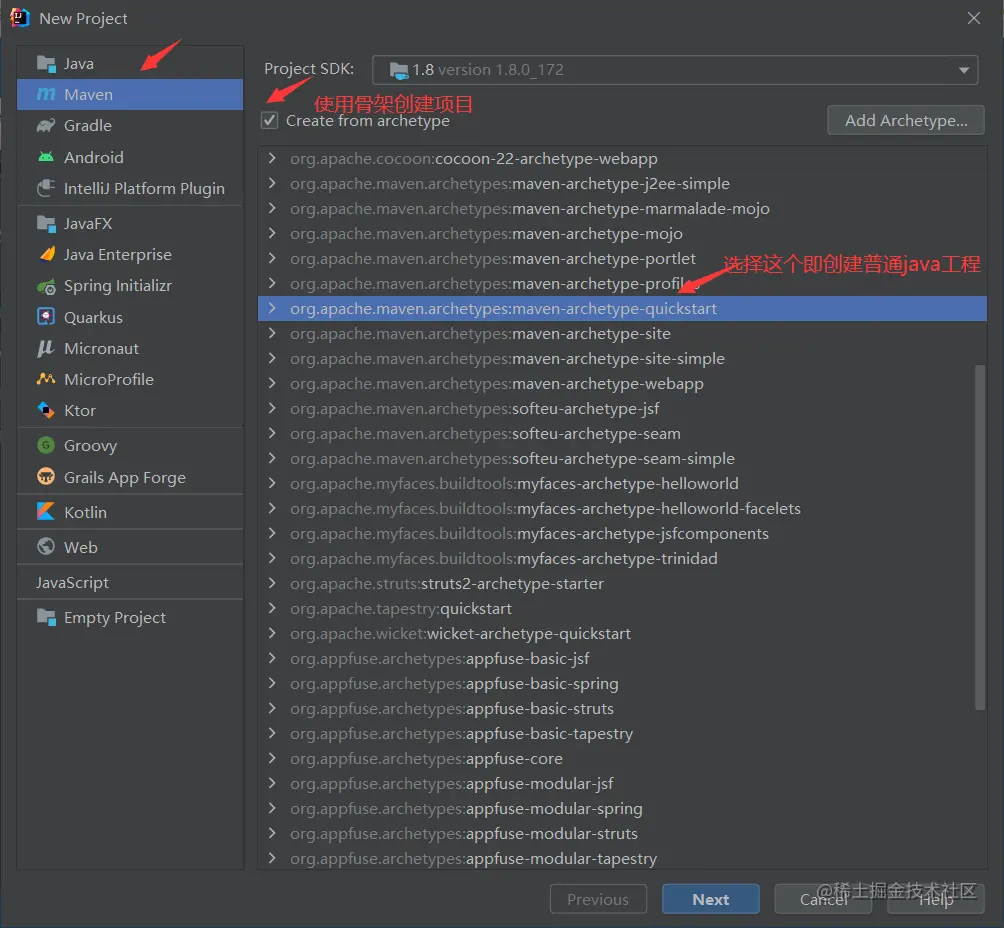
Task: Select maven-archetype-portlet row
Action: 622,258
